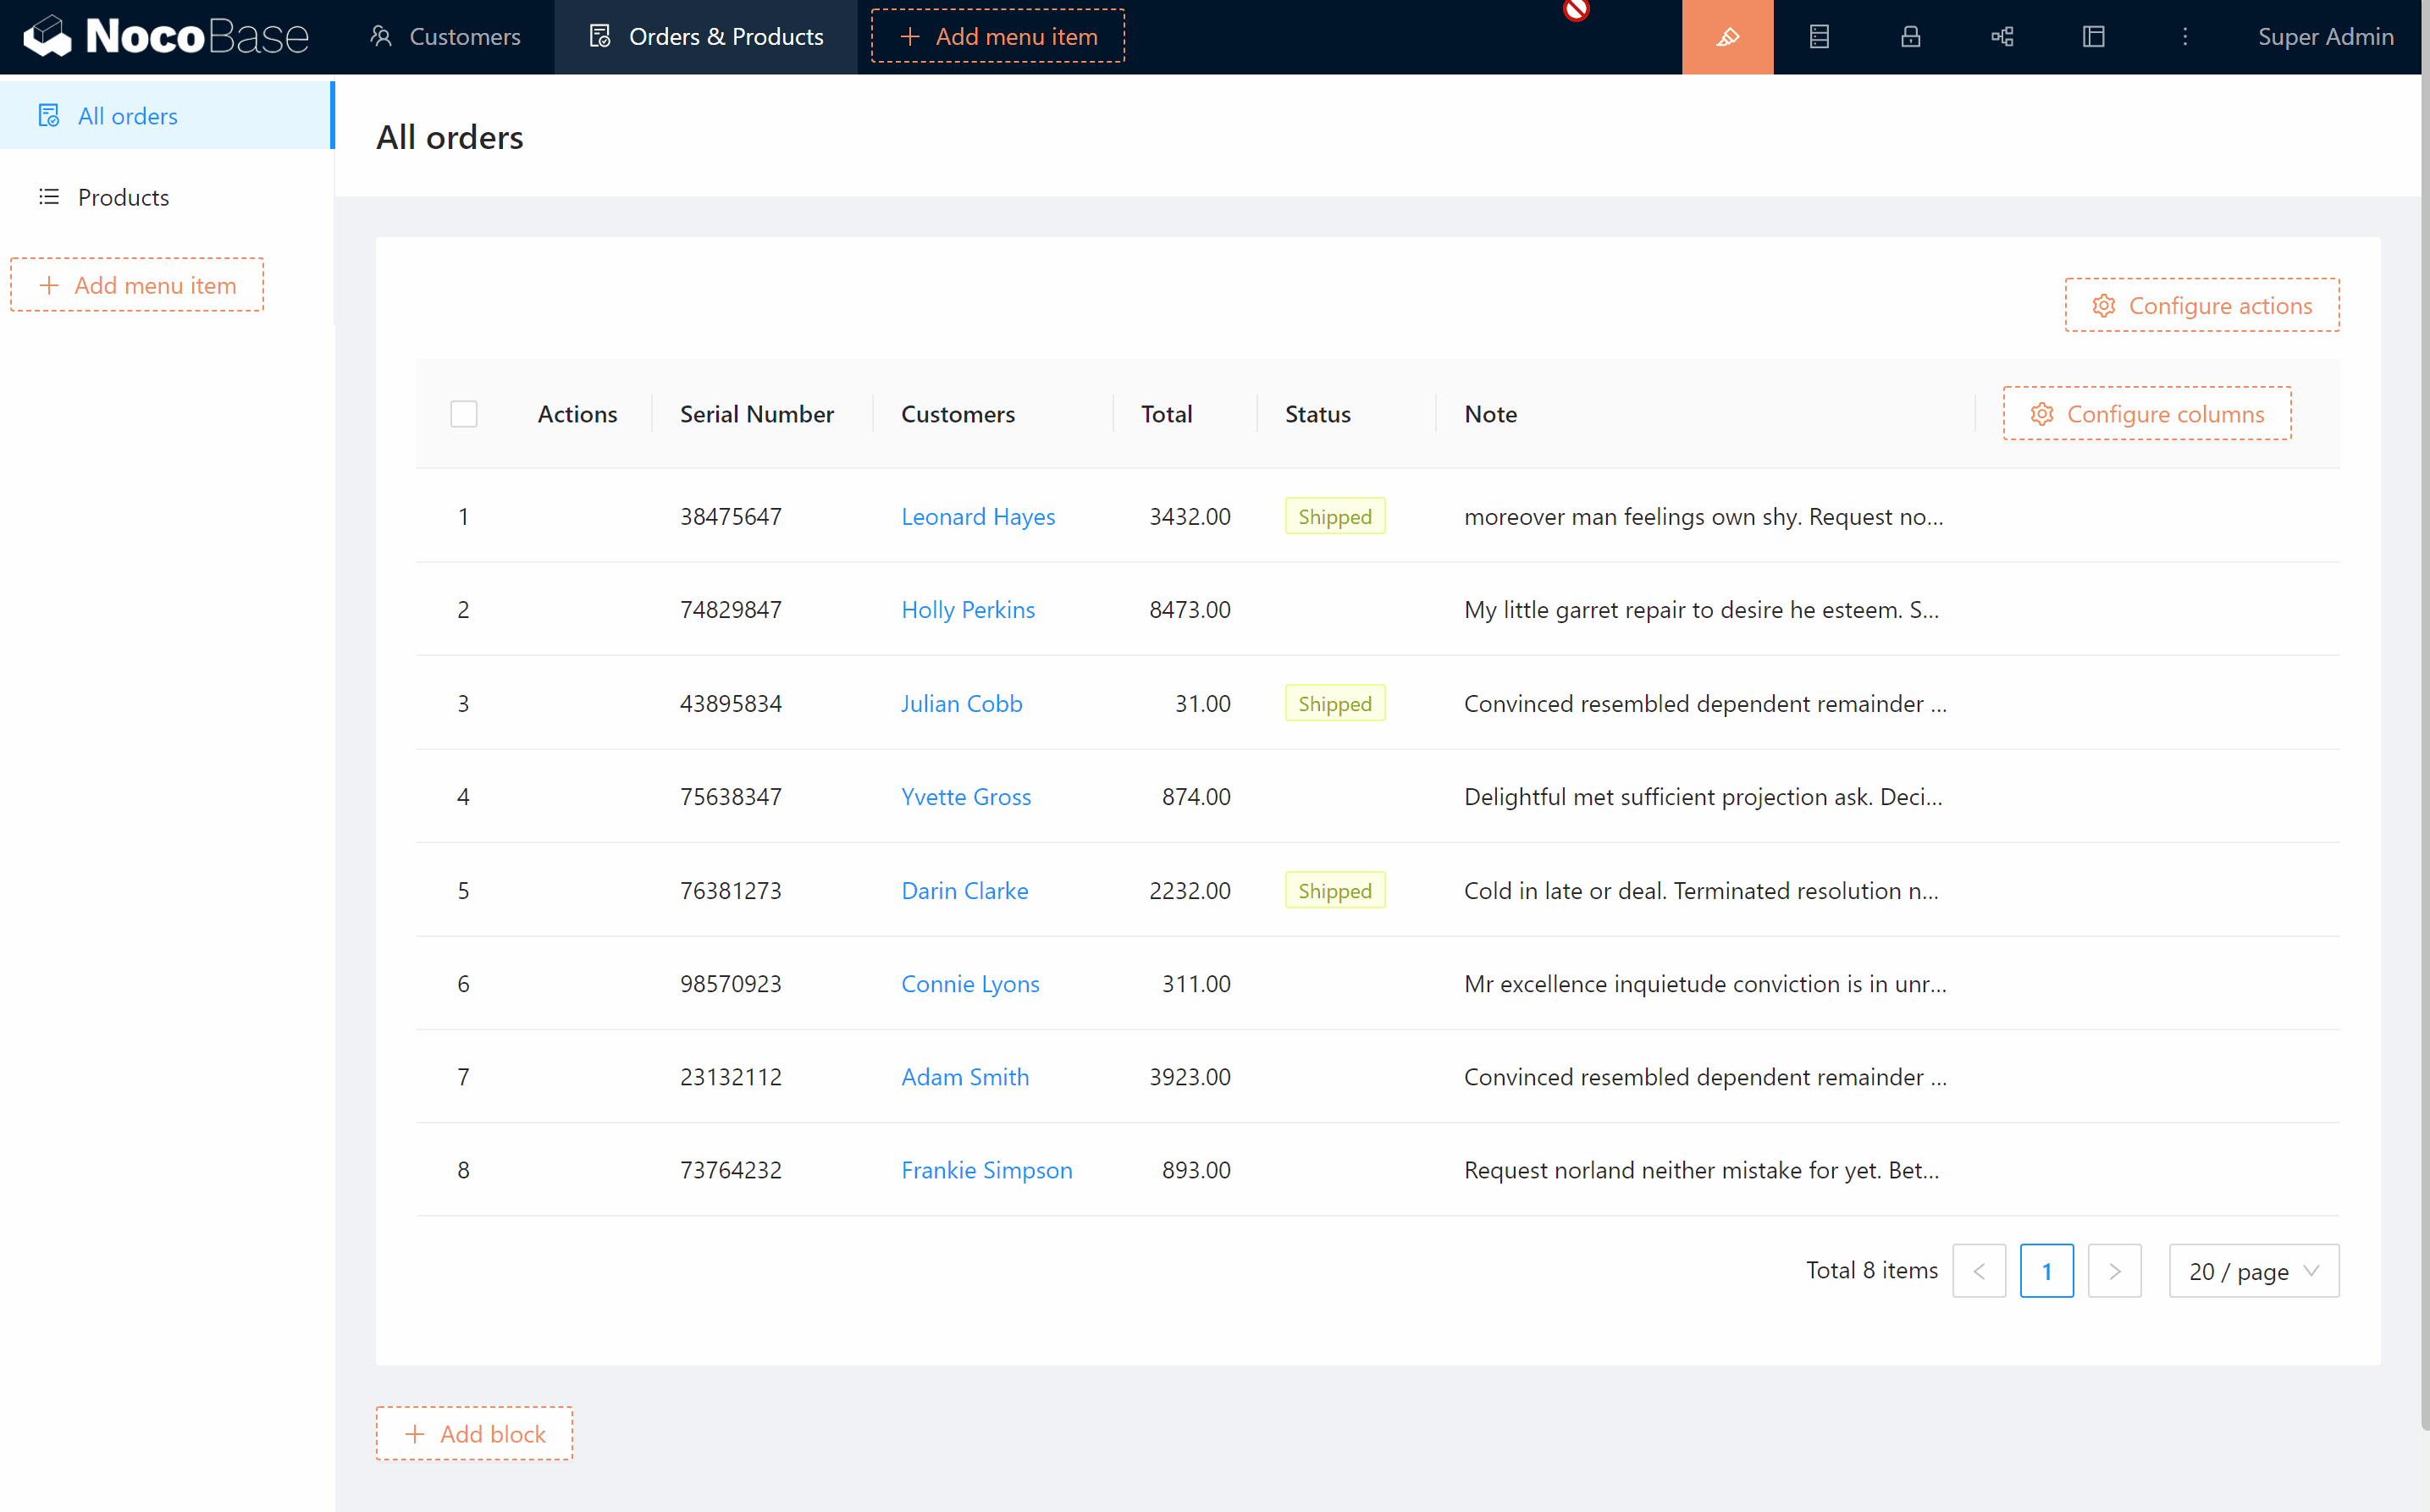Open the 20 / page size dropdown
The image size is (2430, 1512).
(x=2253, y=1271)
